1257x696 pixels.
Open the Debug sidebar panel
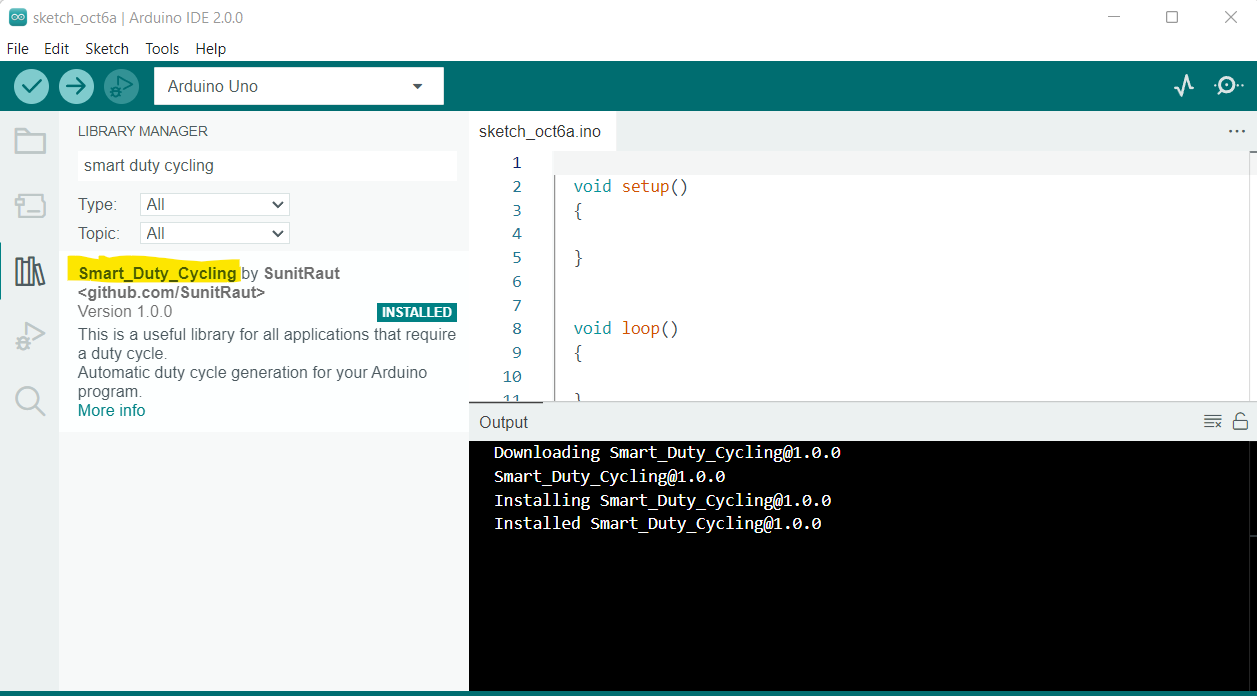(30, 337)
